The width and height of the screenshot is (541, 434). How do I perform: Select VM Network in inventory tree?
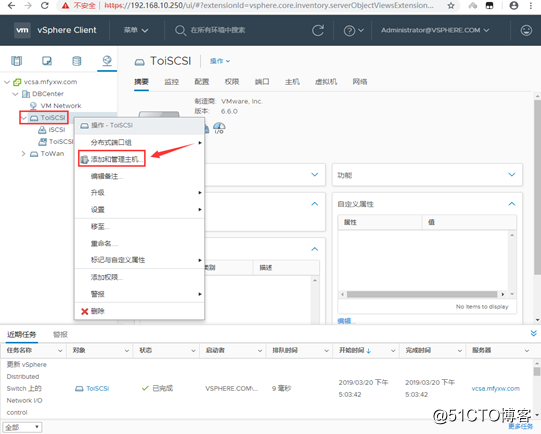pyautogui.click(x=61, y=106)
